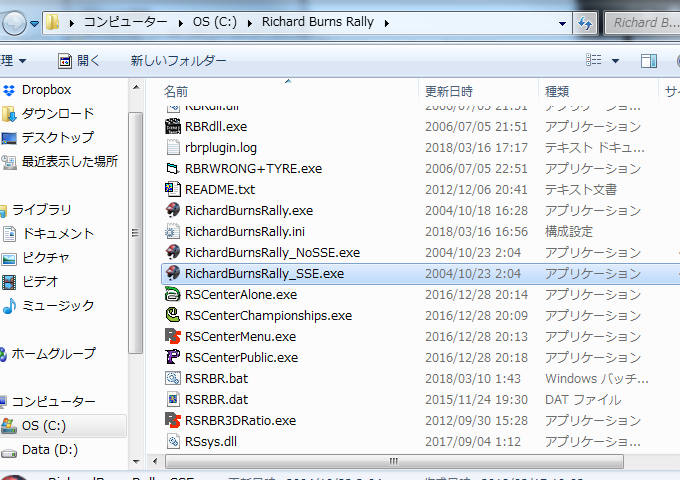Click the Dropbox icon in sidebar
This screenshot has height=480, width=680.
(9, 90)
